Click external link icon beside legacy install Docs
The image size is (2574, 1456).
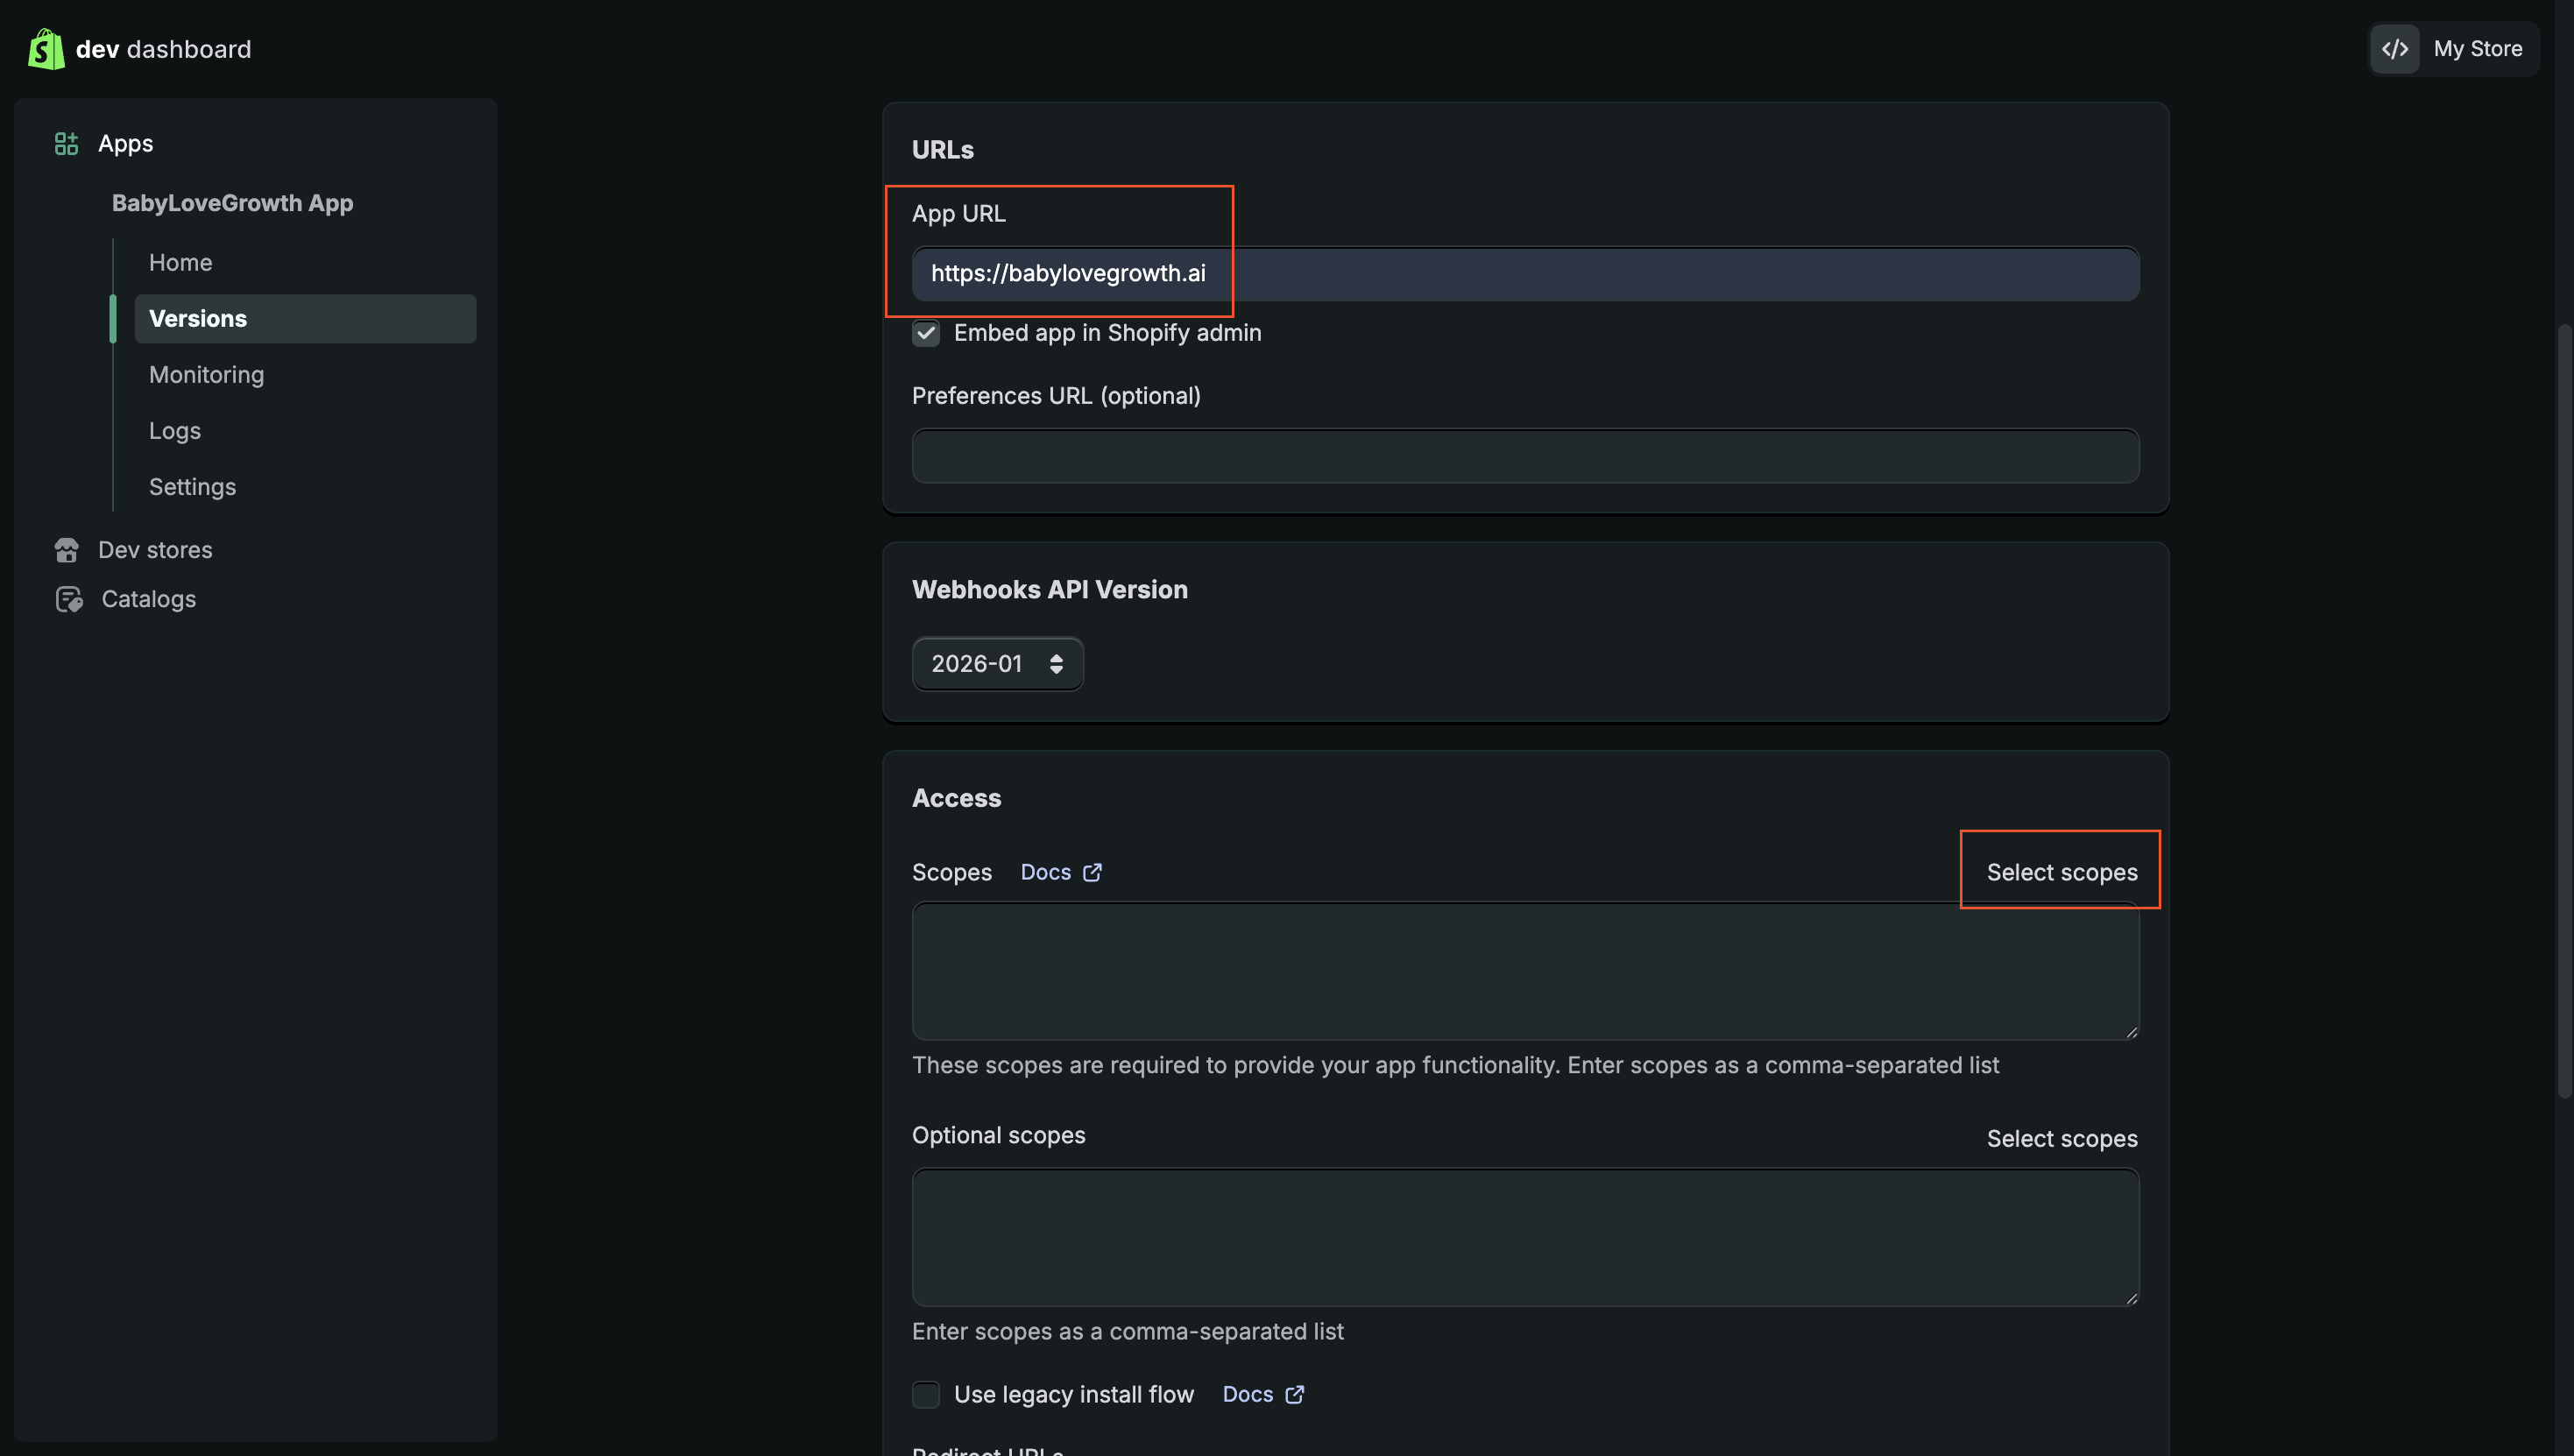pyautogui.click(x=1294, y=1394)
